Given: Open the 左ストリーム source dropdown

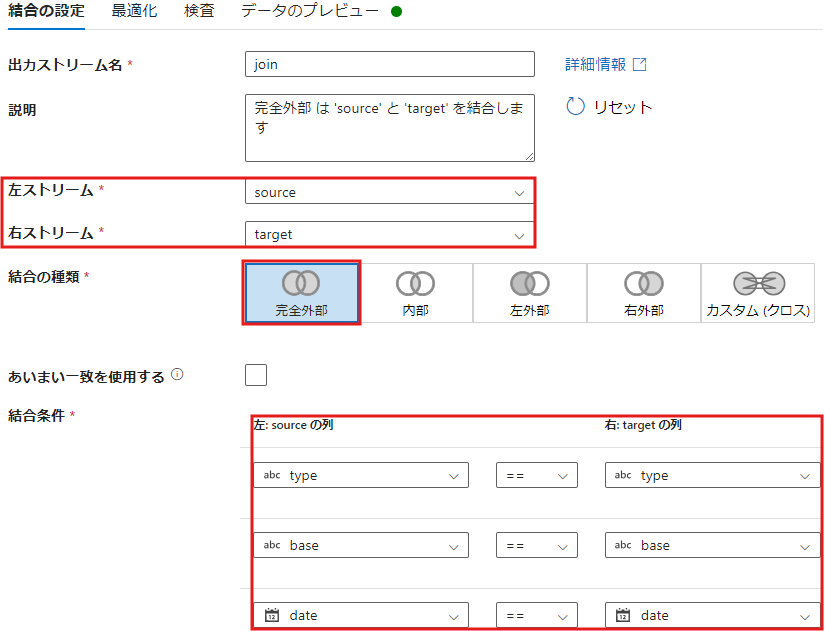Looking at the screenshot, I should coord(389,192).
